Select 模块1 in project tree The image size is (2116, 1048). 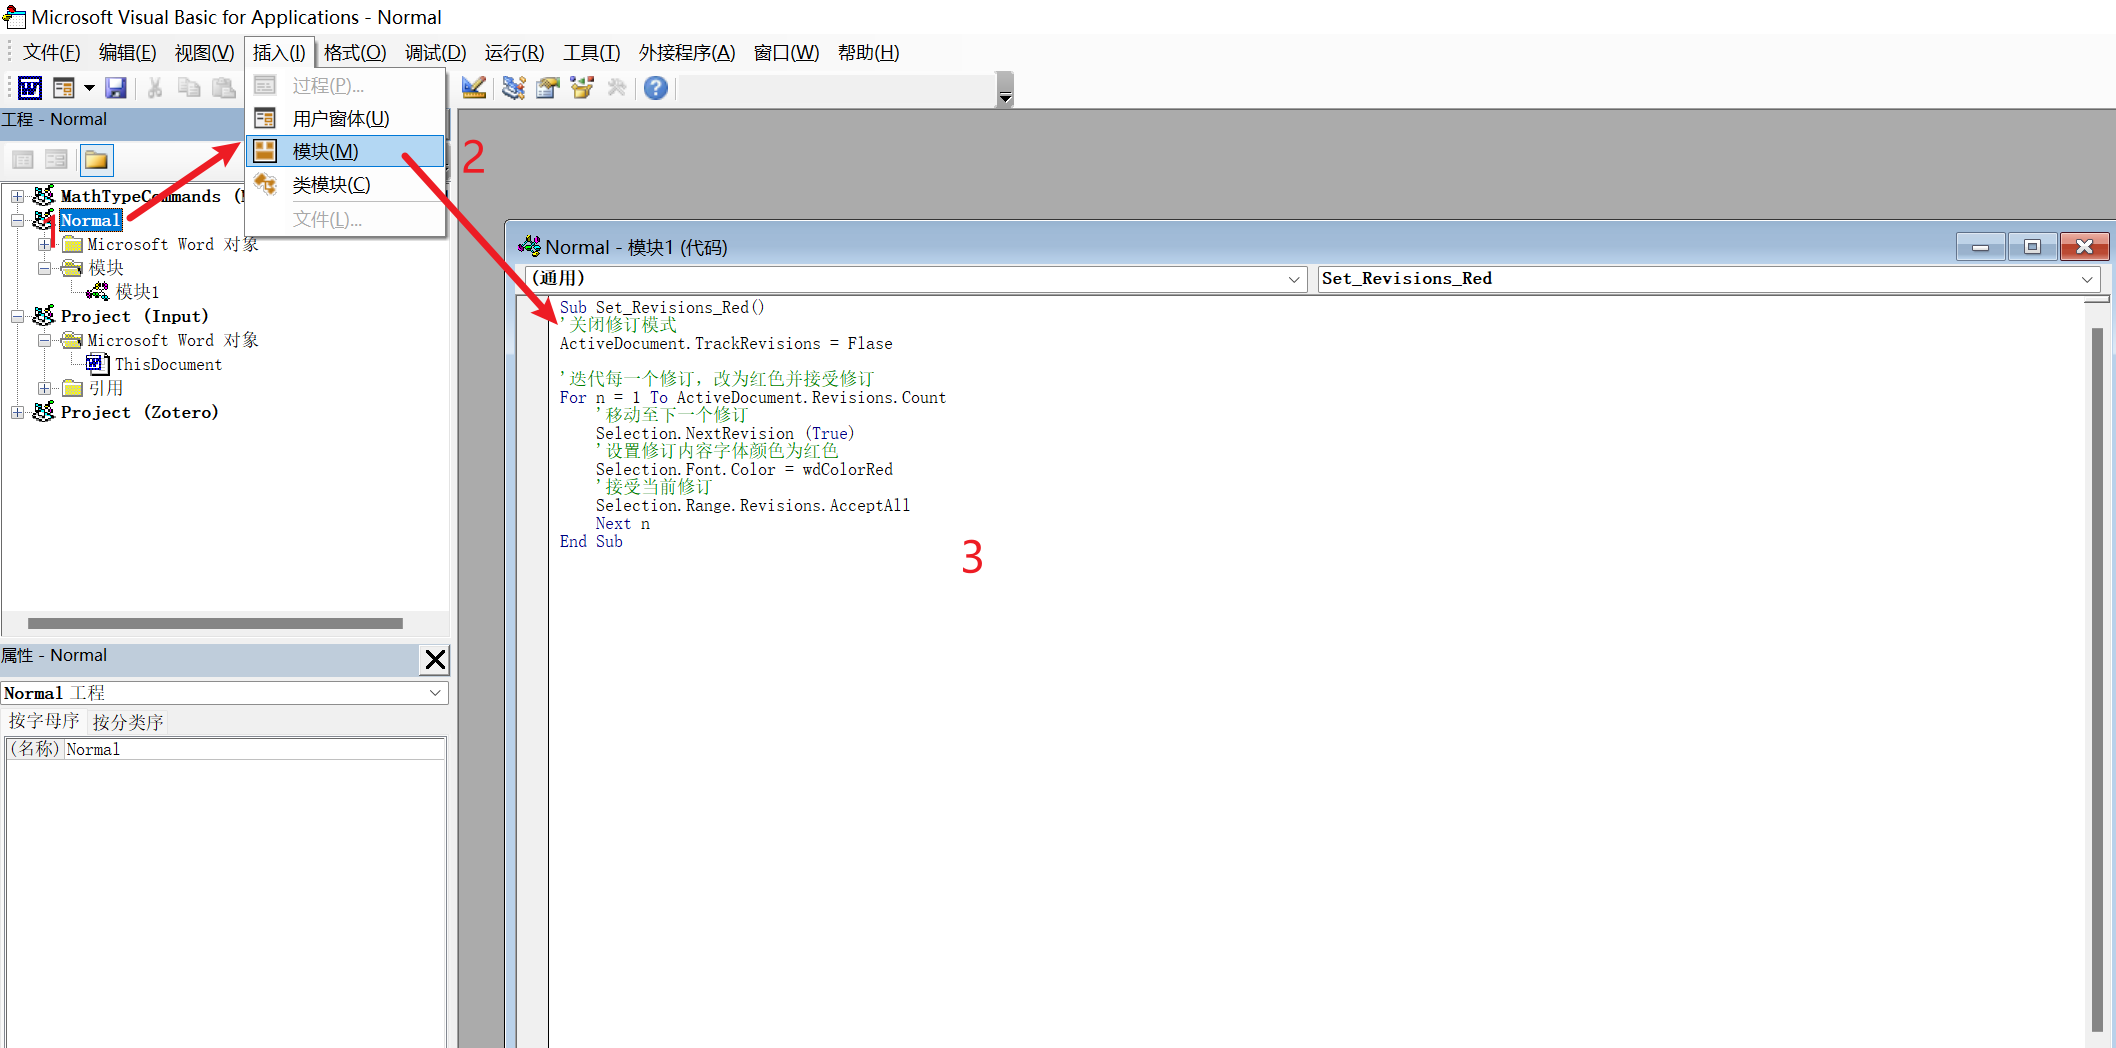coord(137,292)
